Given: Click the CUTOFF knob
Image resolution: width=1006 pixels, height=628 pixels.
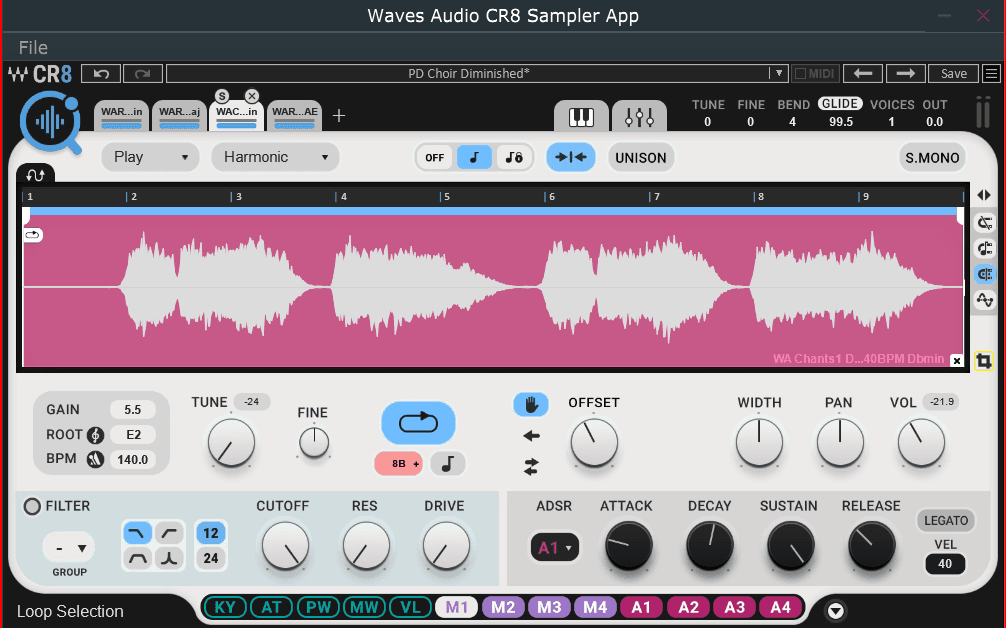Looking at the screenshot, I should tap(285, 547).
